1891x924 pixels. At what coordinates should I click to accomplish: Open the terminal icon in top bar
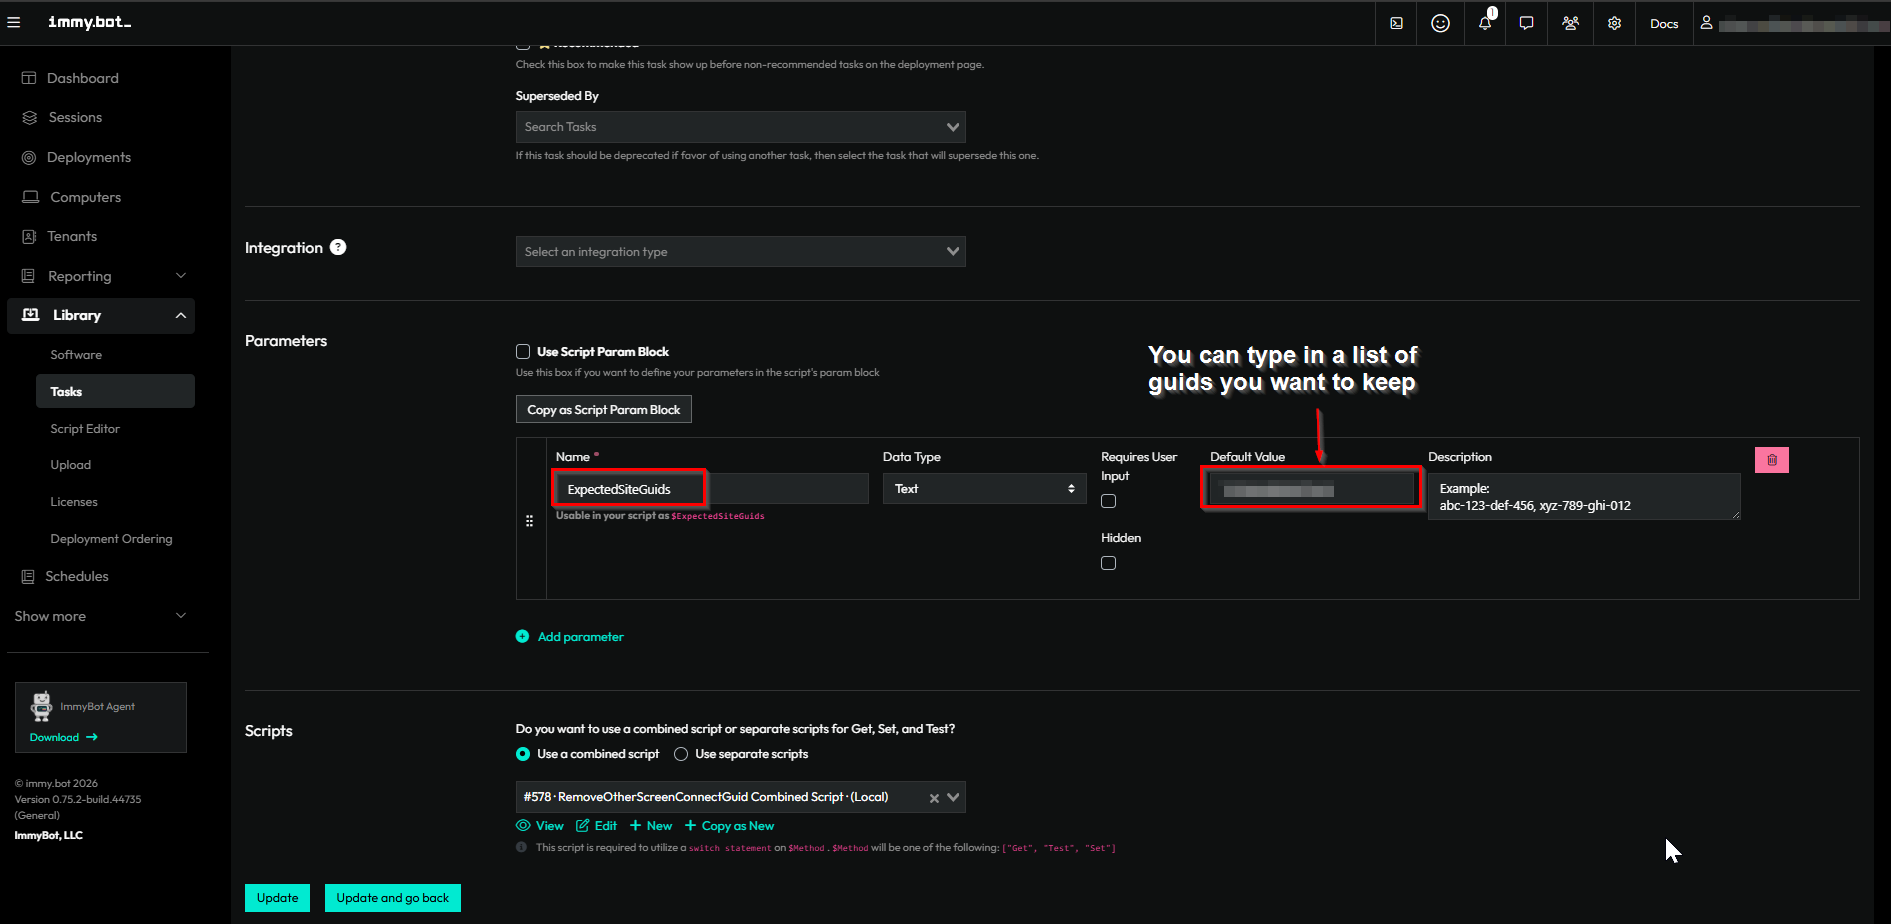click(1396, 23)
